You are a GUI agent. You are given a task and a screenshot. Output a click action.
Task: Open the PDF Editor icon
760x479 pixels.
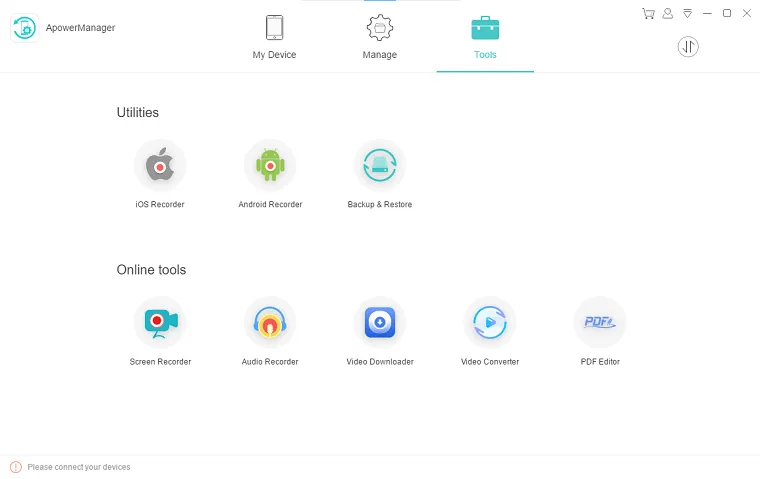coord(600,322)
